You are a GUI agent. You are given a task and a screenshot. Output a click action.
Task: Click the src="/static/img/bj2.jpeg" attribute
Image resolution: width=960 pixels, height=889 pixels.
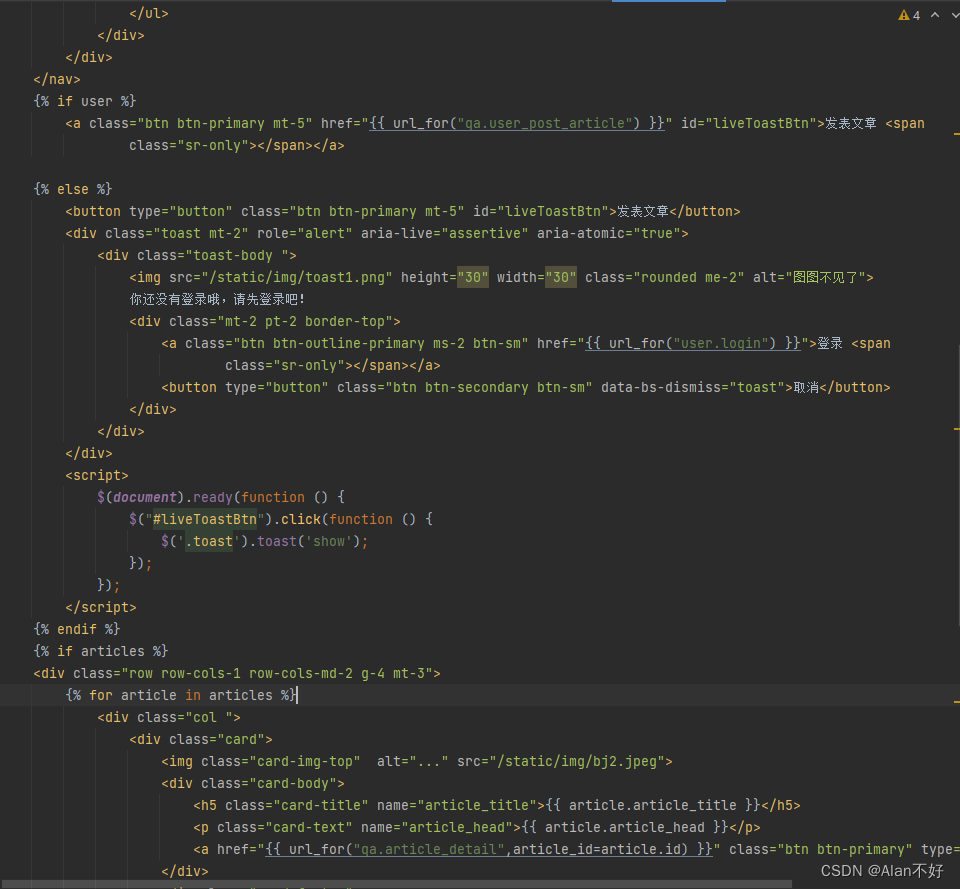tap(561, 761)
